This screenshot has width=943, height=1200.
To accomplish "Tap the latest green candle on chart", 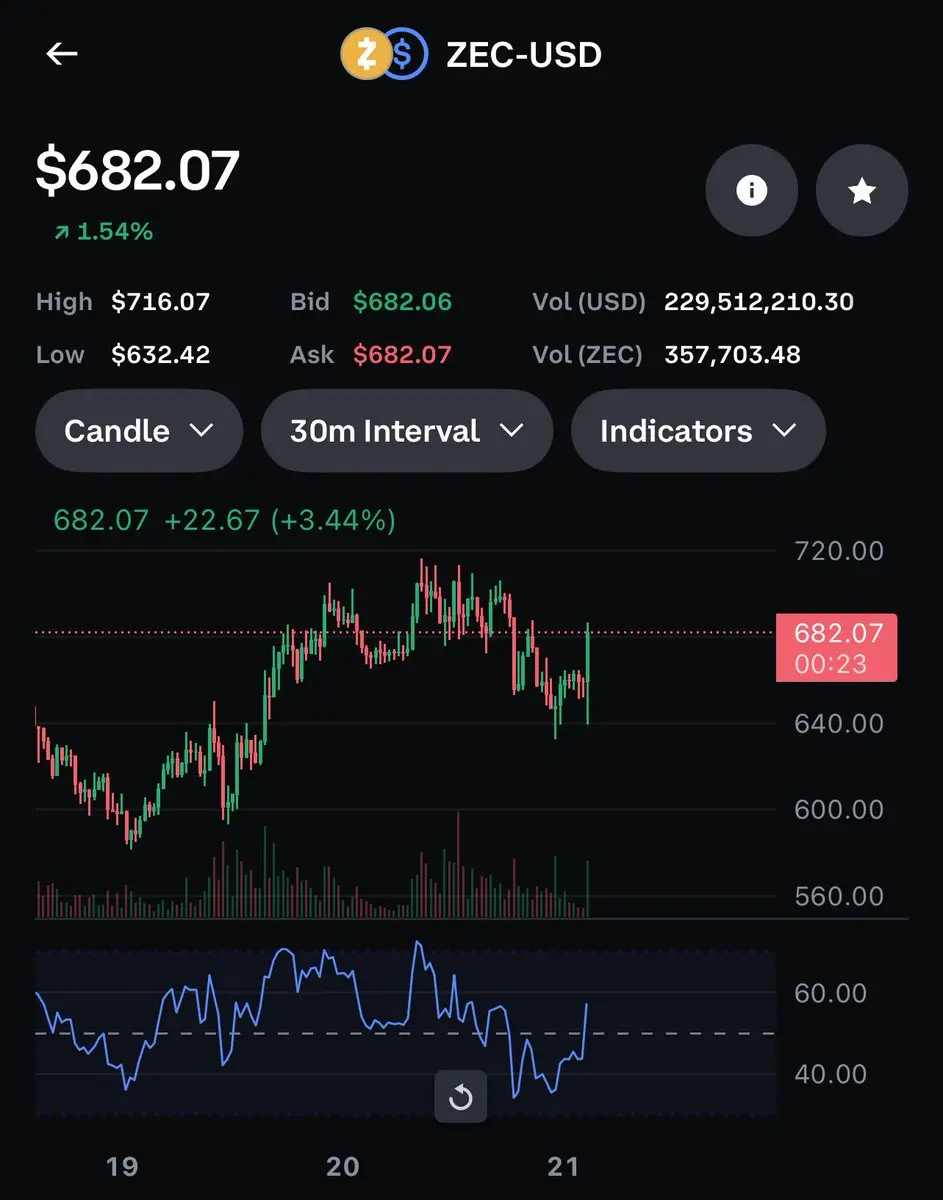I will [x=588, y=672].
